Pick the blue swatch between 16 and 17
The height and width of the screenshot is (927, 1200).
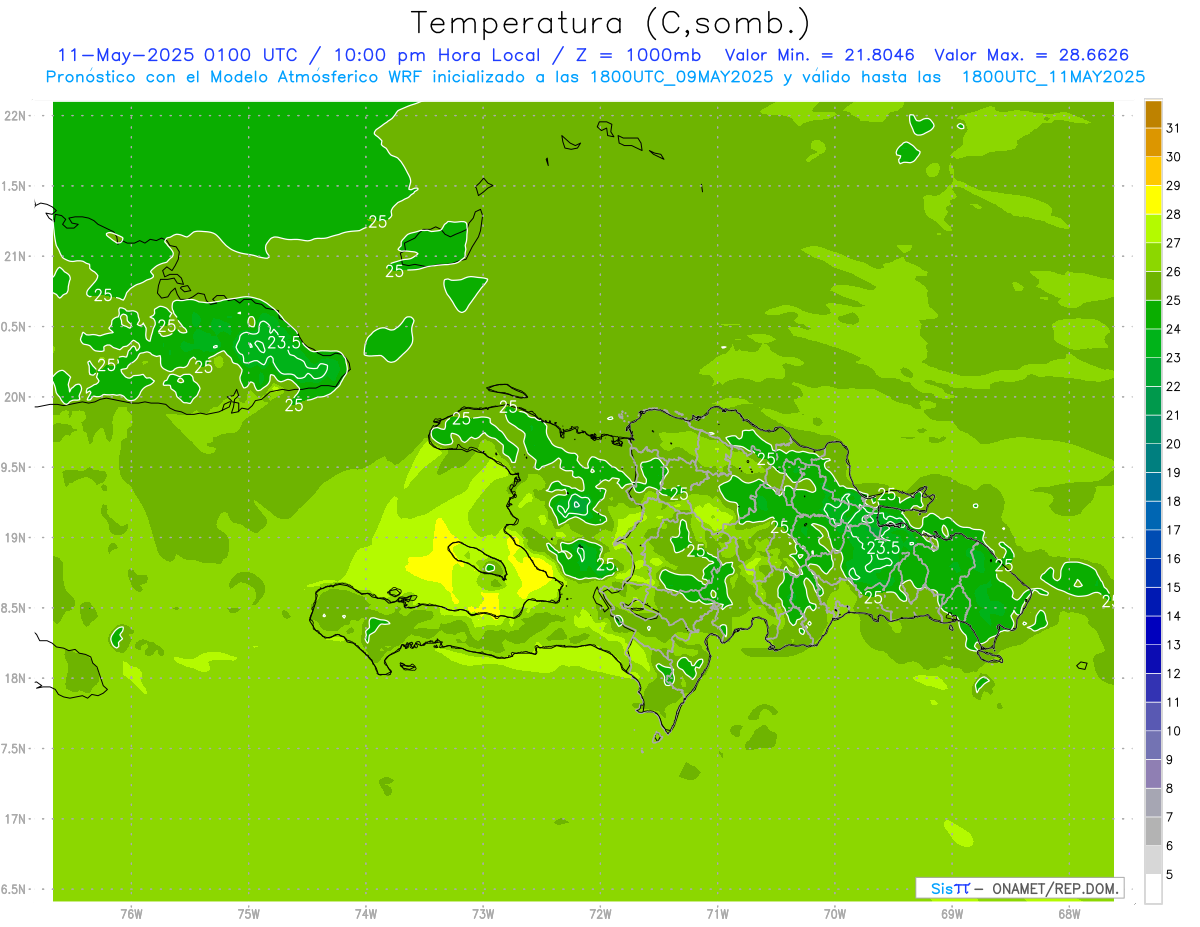(1153, 545)
